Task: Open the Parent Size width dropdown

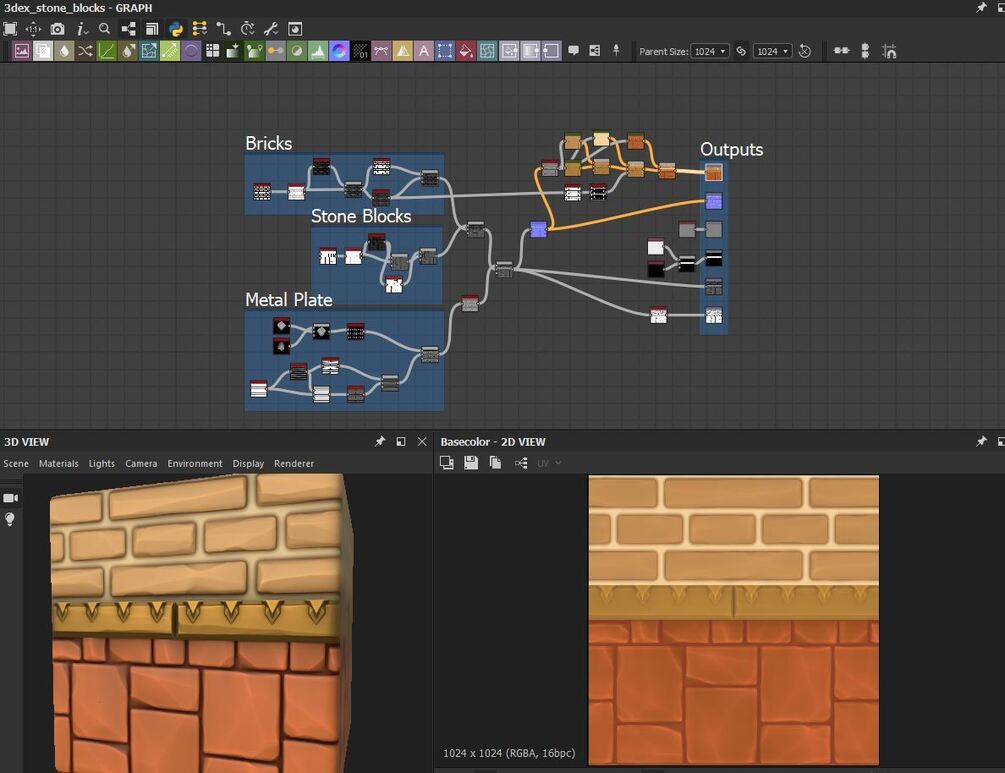Action: pos(710,51)
